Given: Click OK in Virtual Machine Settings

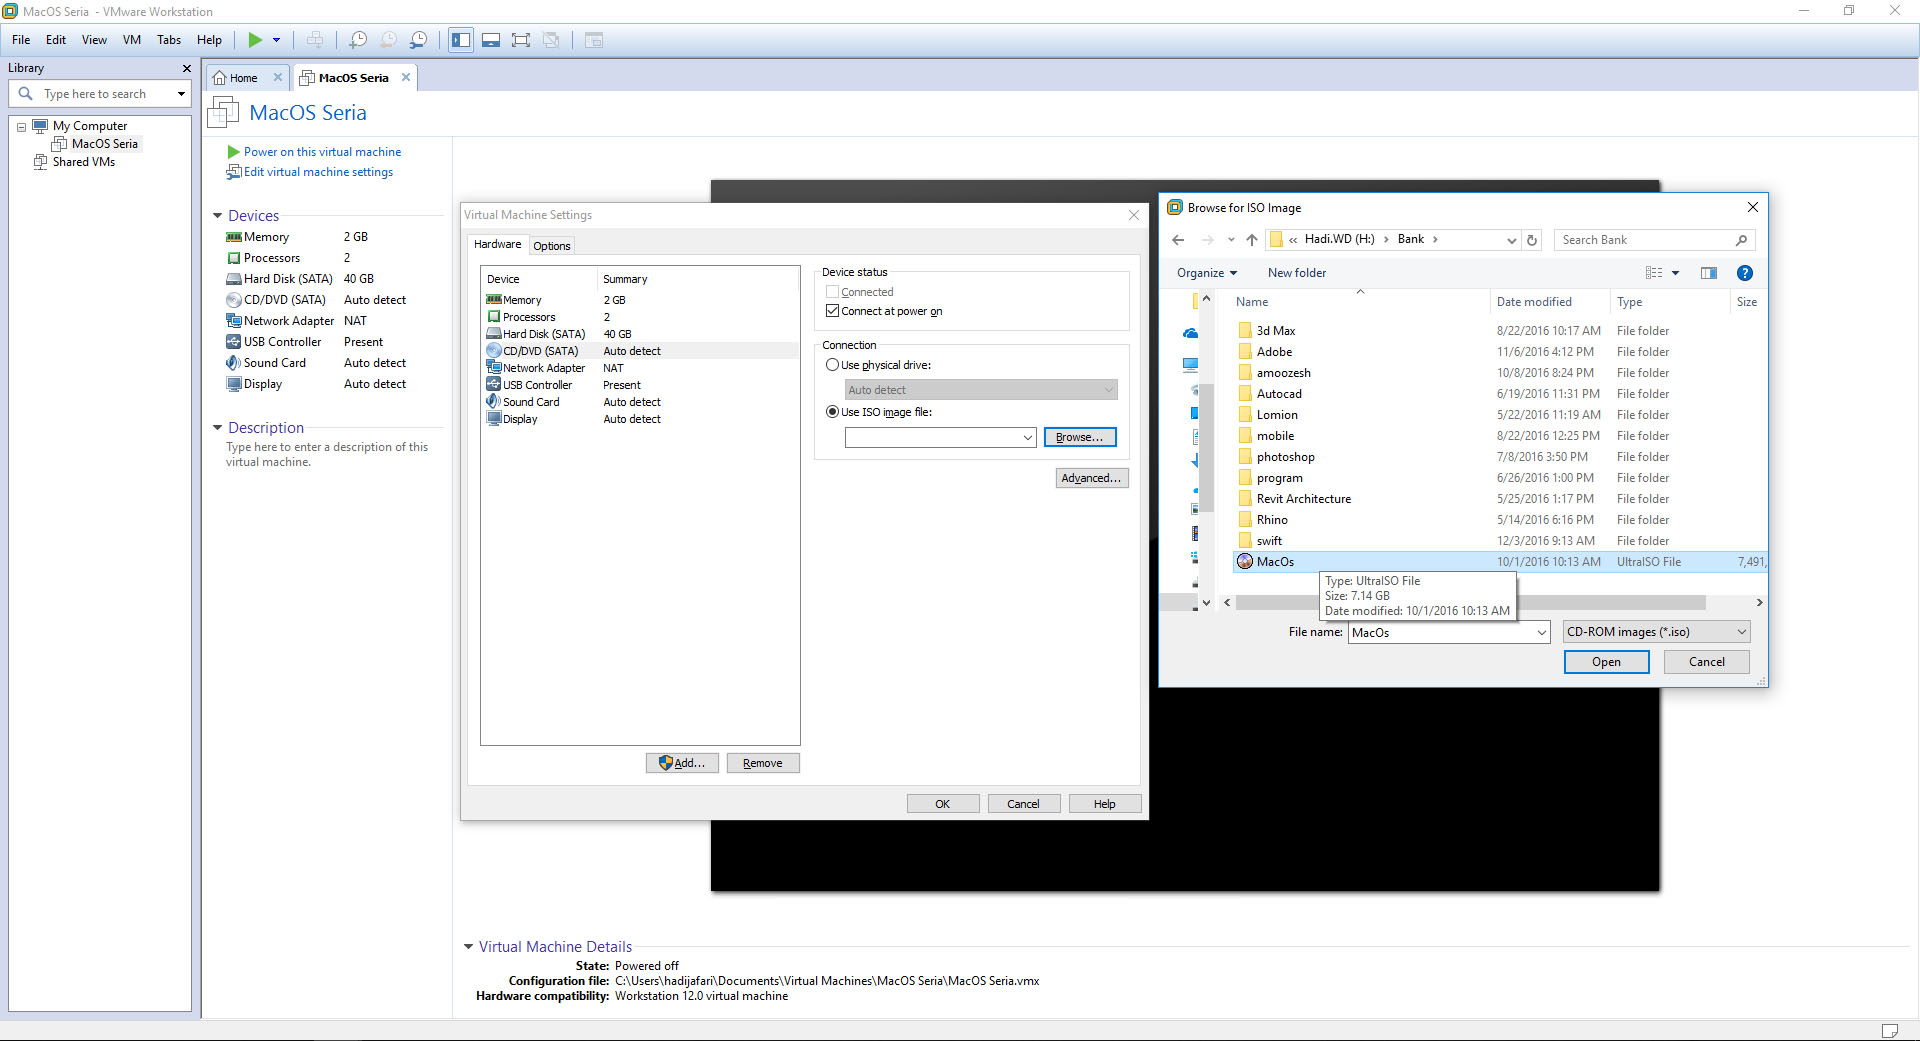Looking at the screenshot, I should 943,804.
